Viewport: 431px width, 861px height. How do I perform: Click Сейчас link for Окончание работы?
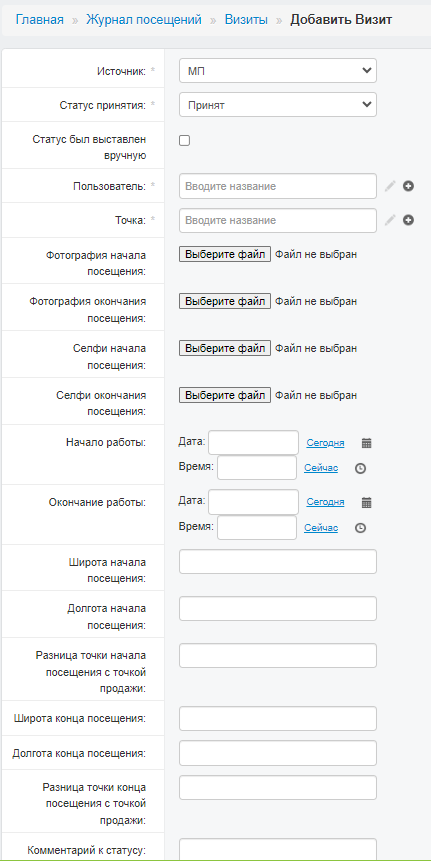pos(321,528)
